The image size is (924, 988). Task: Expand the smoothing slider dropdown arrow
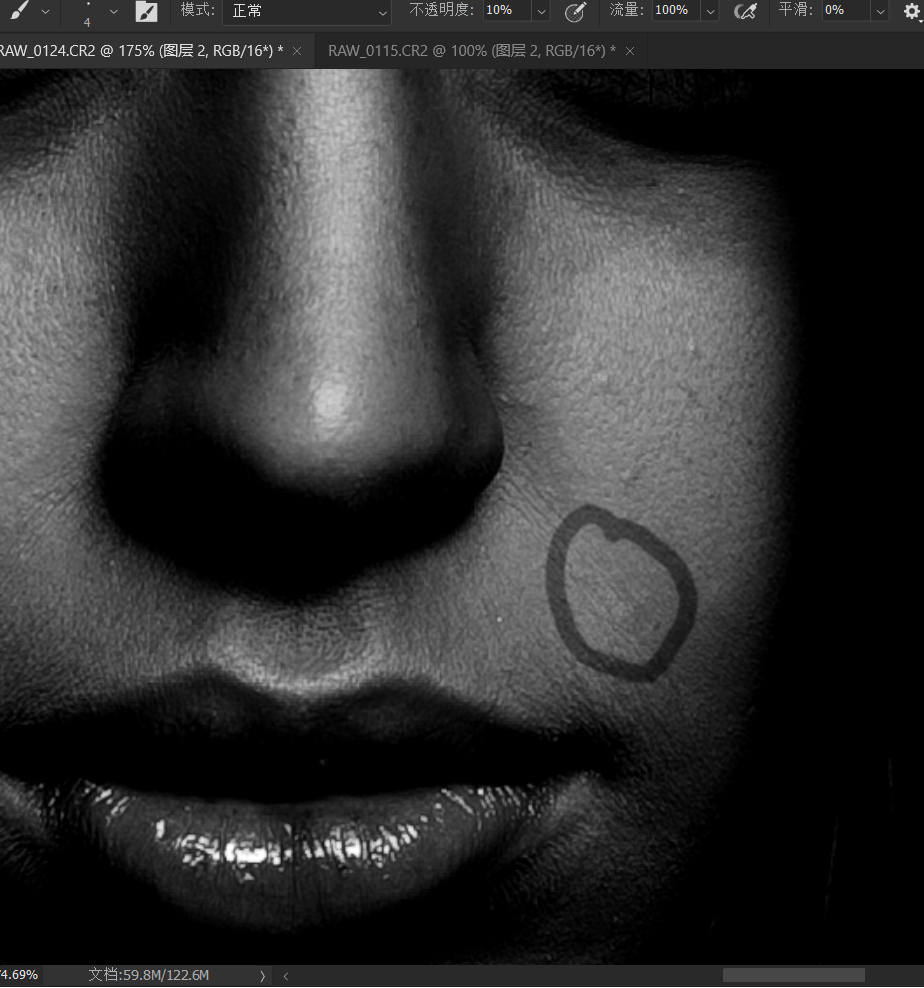click(x=881, y=11)
